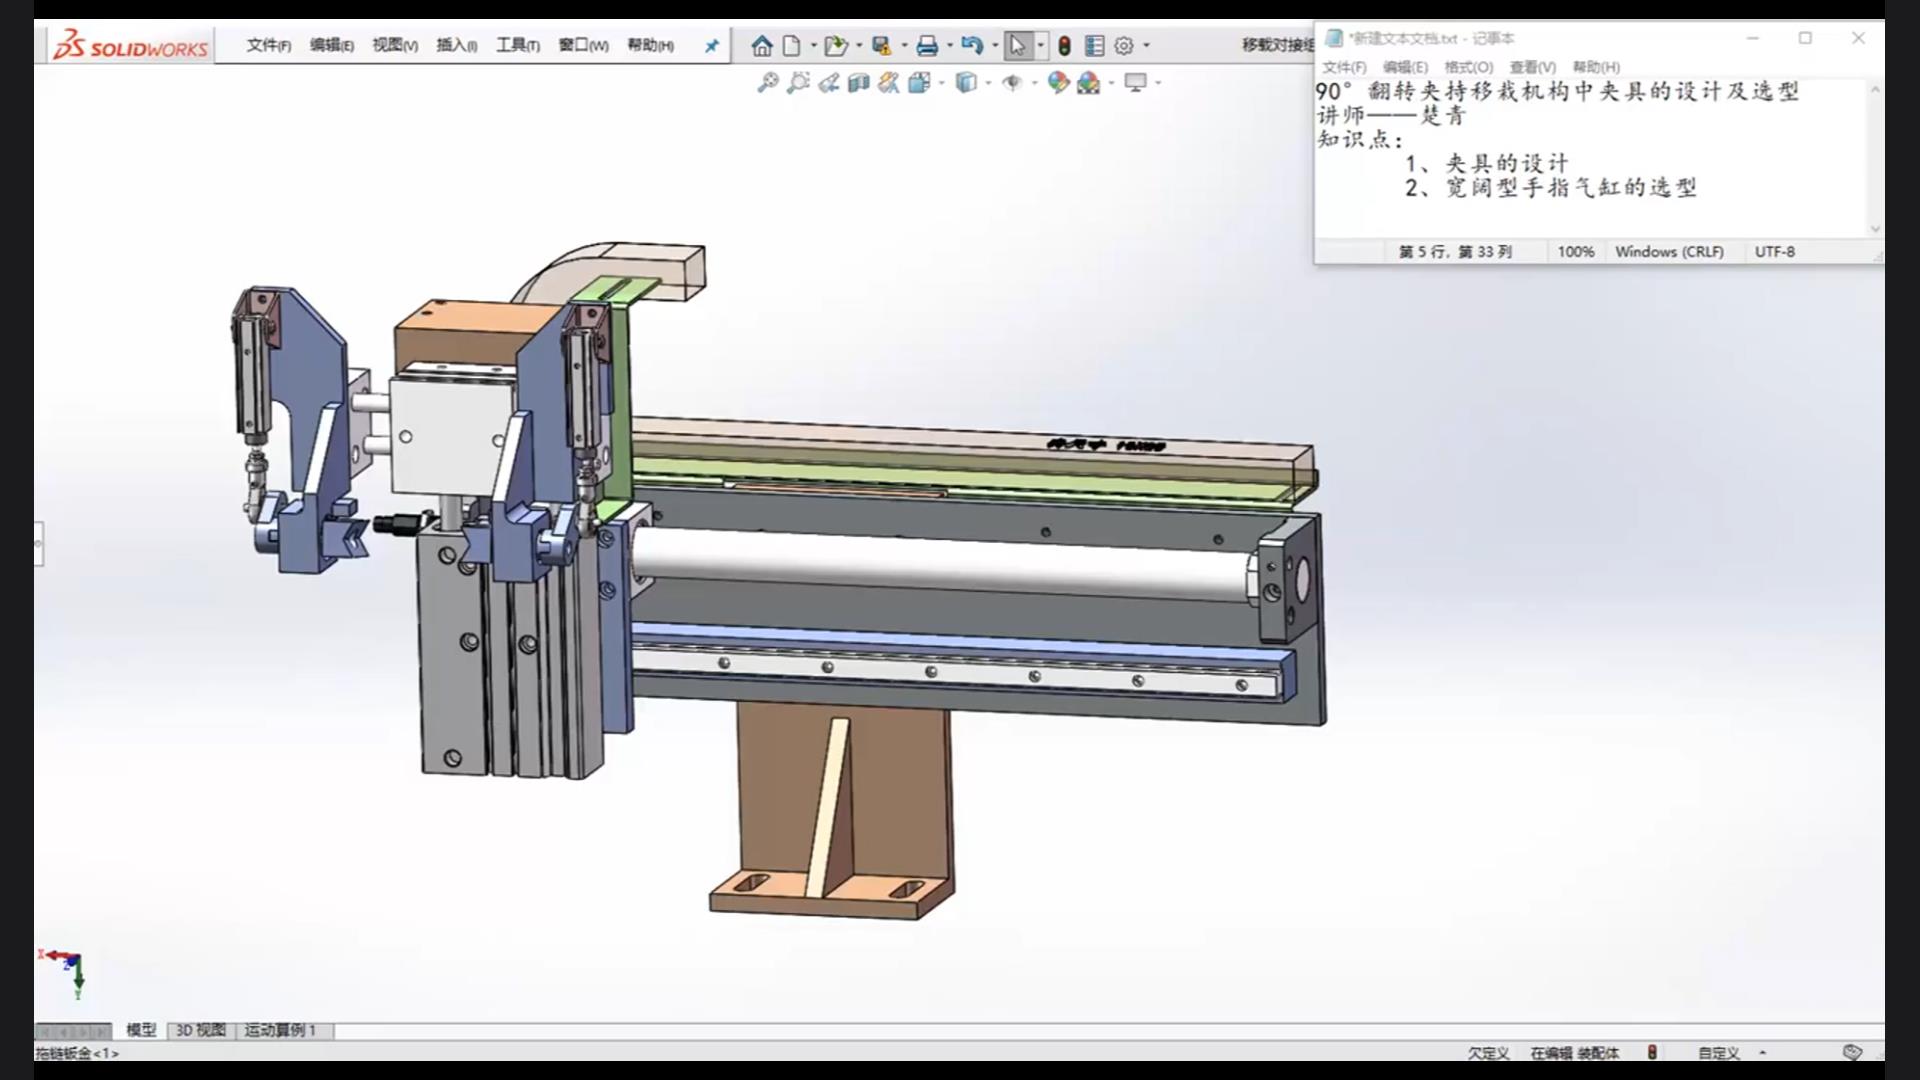
Task: Expand the Undo dropdown arrow
Action: click(995, 46)
